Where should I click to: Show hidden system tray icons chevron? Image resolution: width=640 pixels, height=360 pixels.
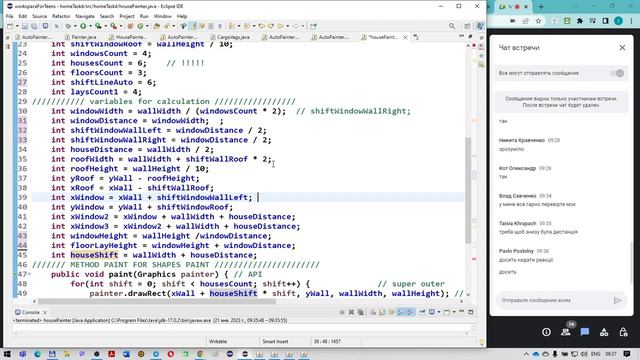coord(526,354)
